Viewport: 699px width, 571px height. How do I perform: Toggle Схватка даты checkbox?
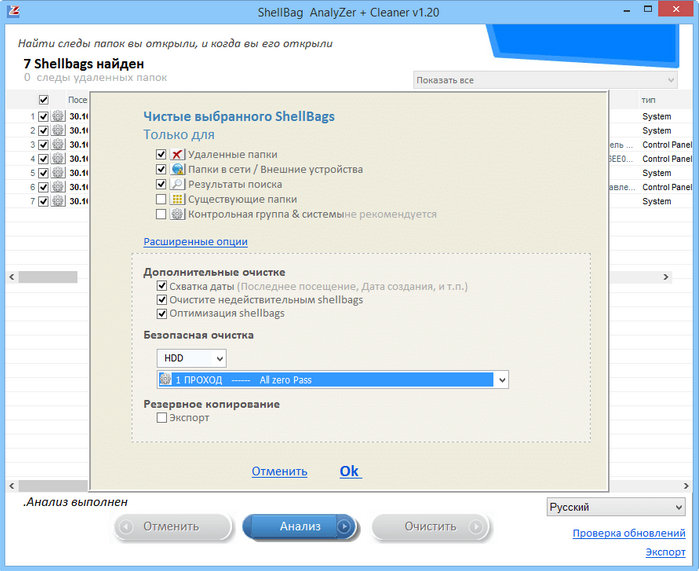[x=162, y=286]
